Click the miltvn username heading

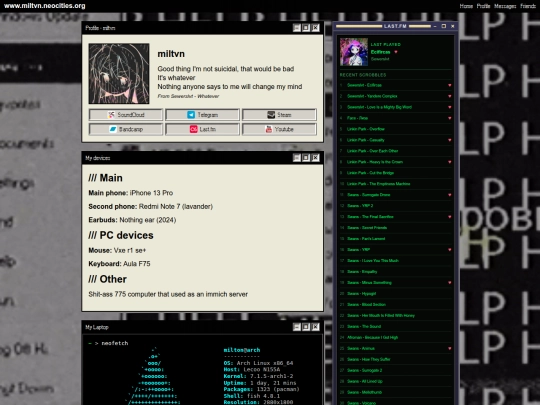click(171, 54)
